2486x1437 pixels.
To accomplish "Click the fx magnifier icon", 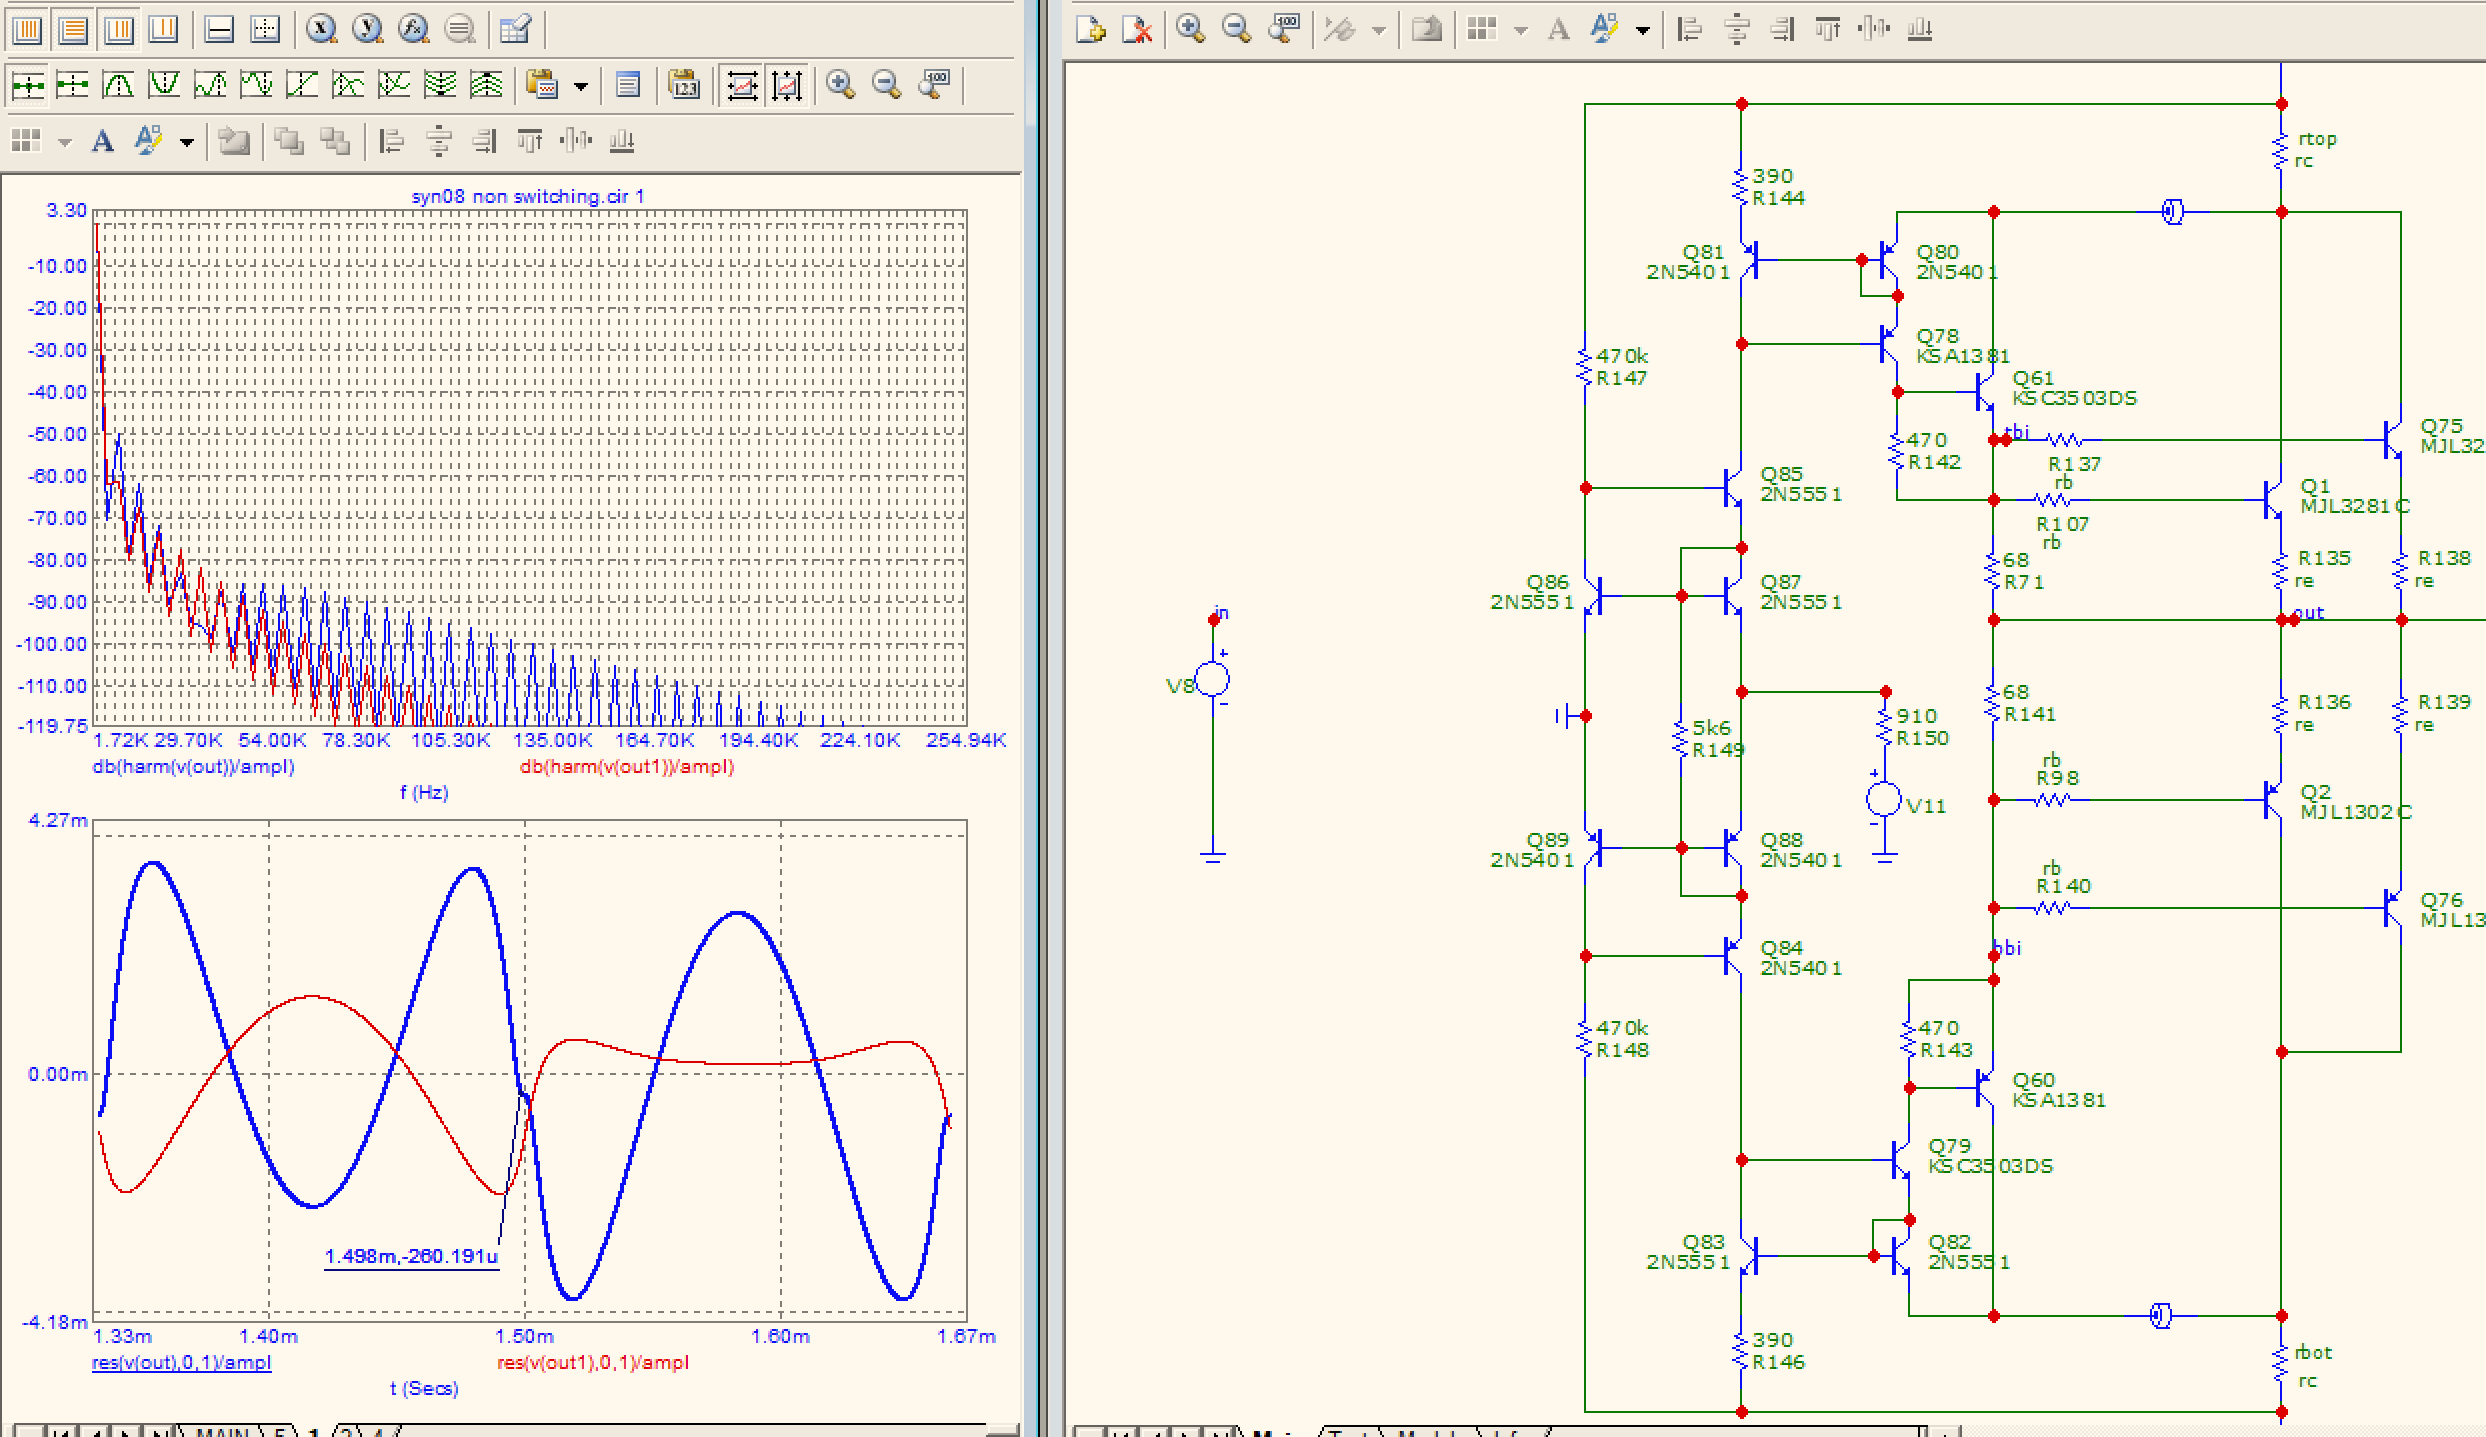I will (x=413, y=29).
